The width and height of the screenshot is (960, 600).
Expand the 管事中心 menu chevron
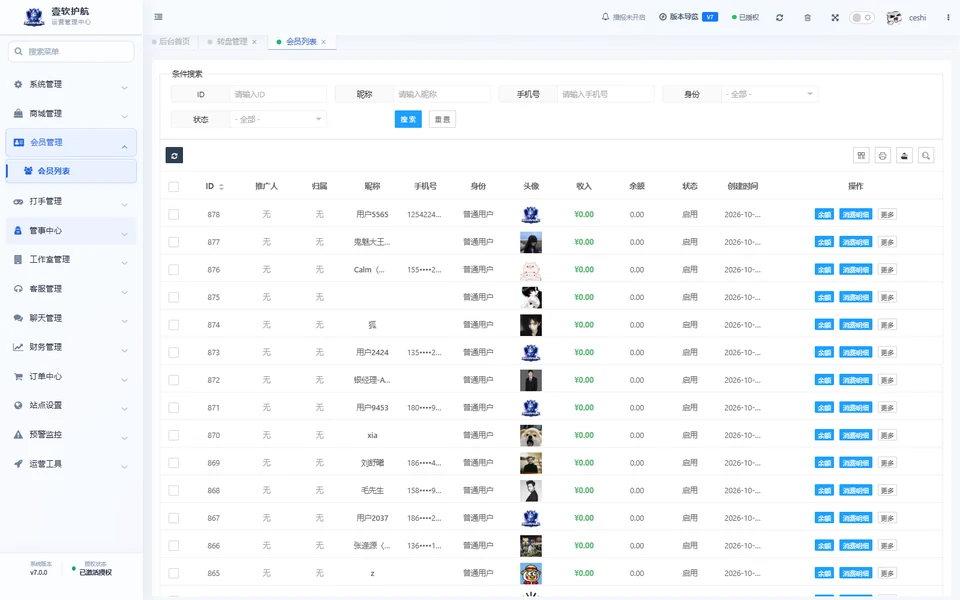[124, 234]
